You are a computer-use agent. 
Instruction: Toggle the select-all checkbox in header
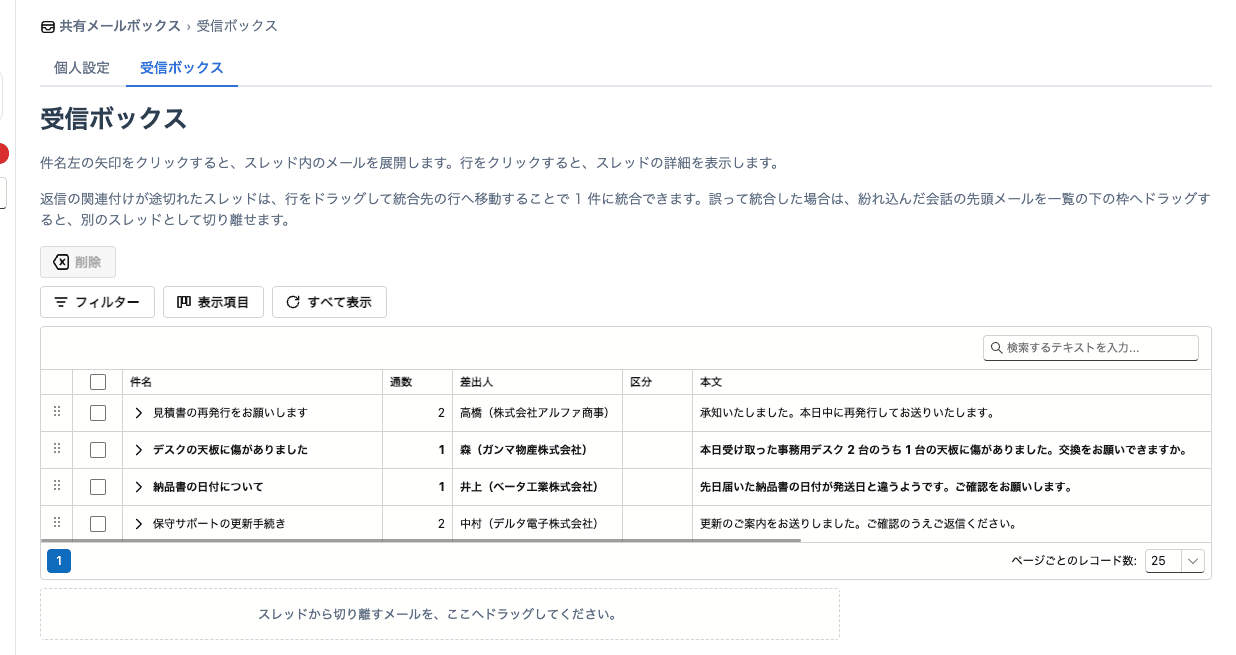coord(98,382)
